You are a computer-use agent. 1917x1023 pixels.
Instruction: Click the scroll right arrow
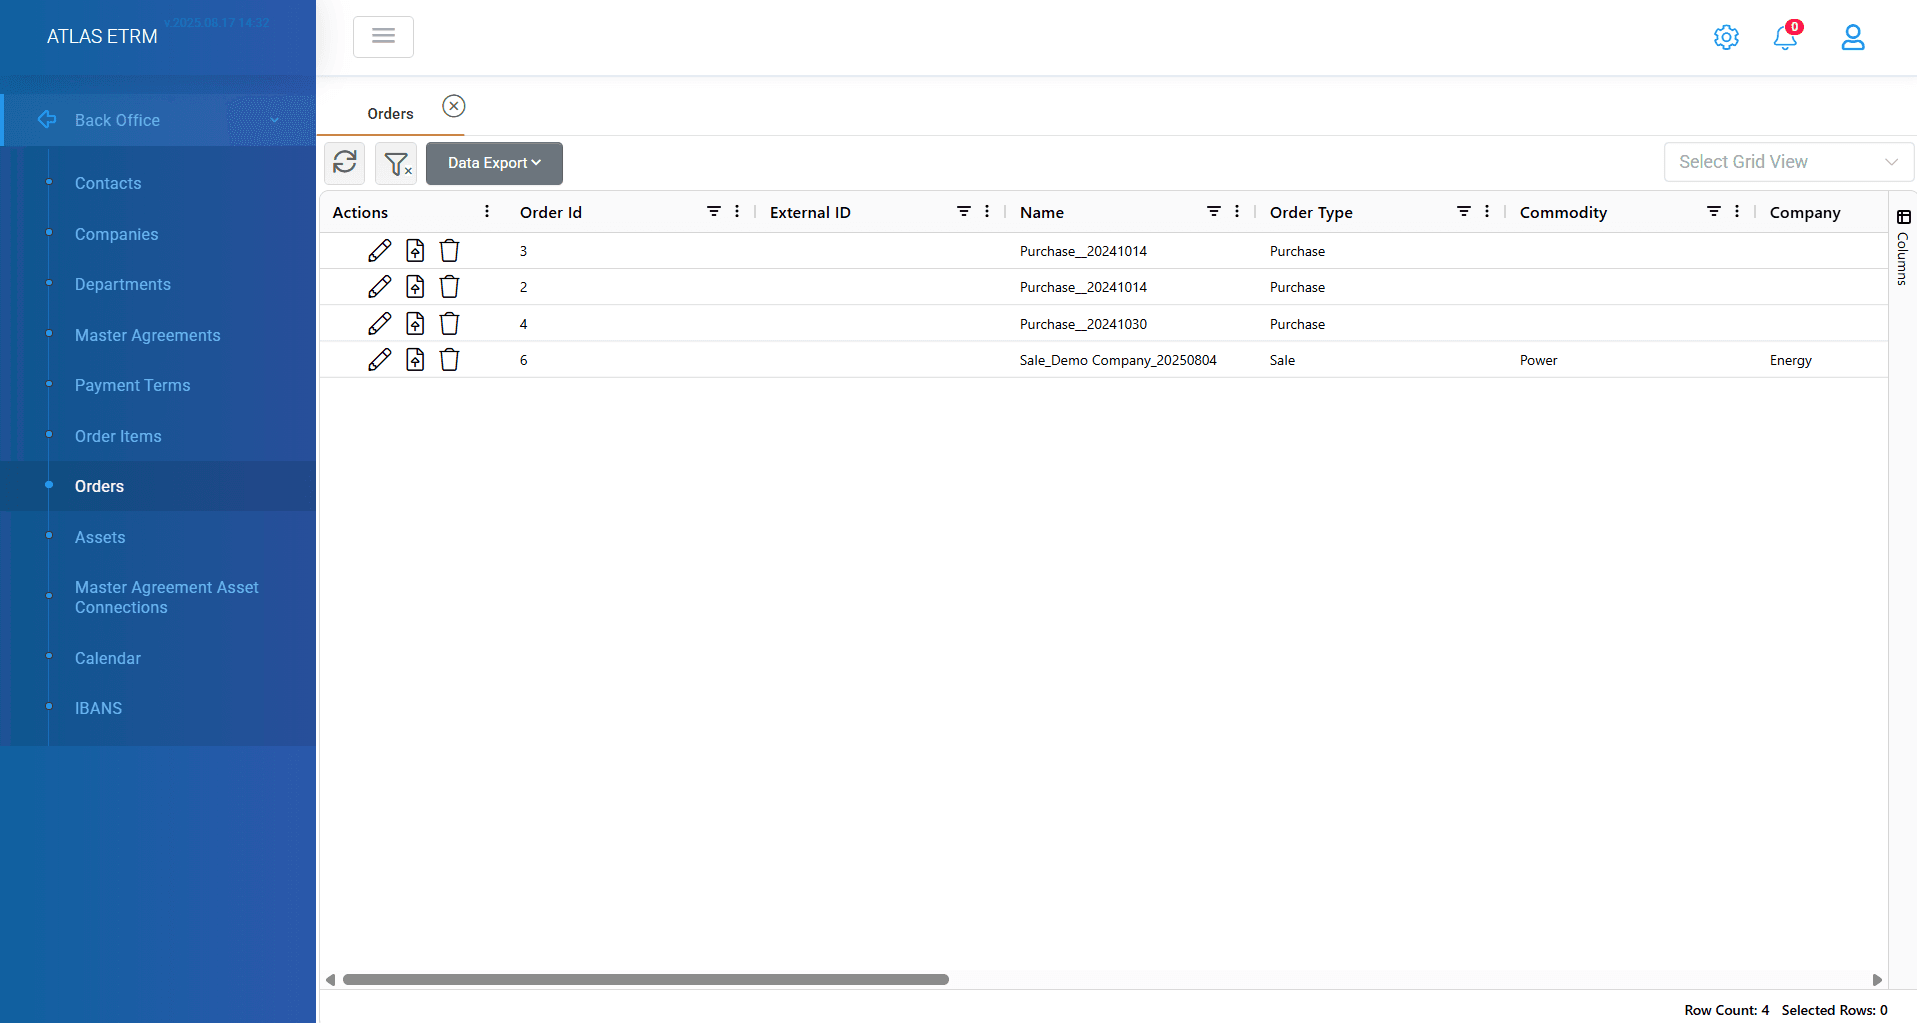tap(1877, 980)
